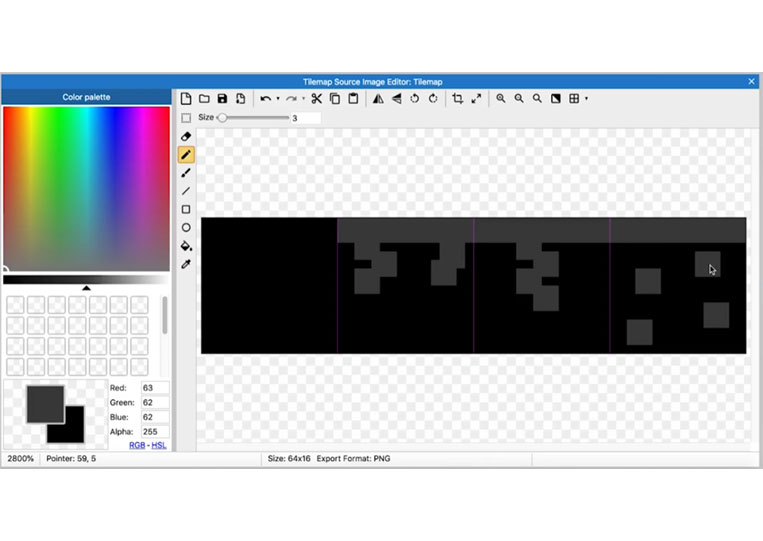The image size is (763, 541).
Task: Edit the Blue value field
Action: click(x=155, y=417)
